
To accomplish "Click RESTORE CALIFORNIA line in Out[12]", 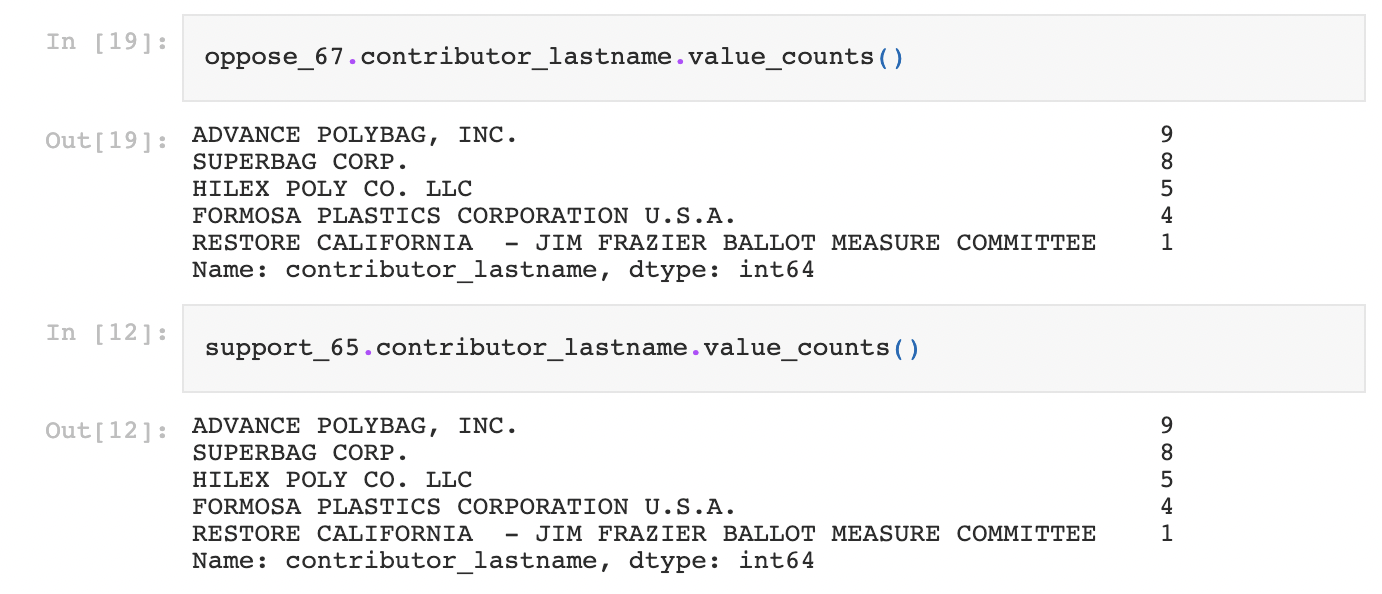I will [x=644, y=534].
